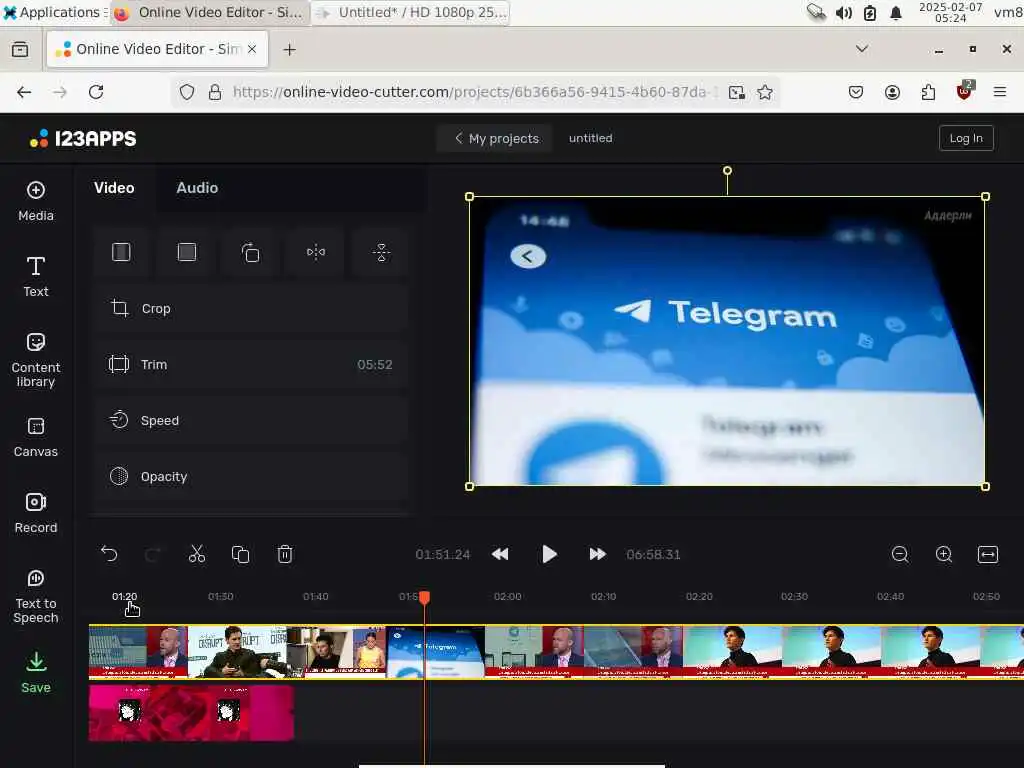Open the Trim option showing 05:52
Screen dimensions: 1024x768
[251, 364]
